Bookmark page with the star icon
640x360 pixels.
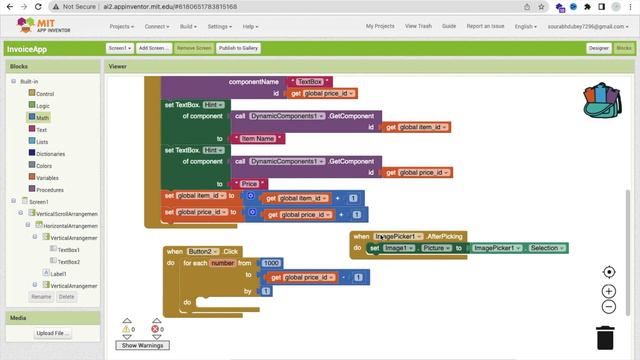[541, 7]
